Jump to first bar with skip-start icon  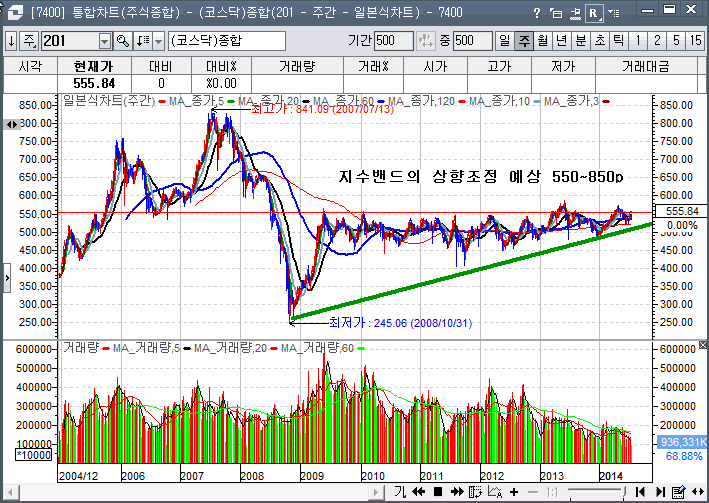click(640, 492)
